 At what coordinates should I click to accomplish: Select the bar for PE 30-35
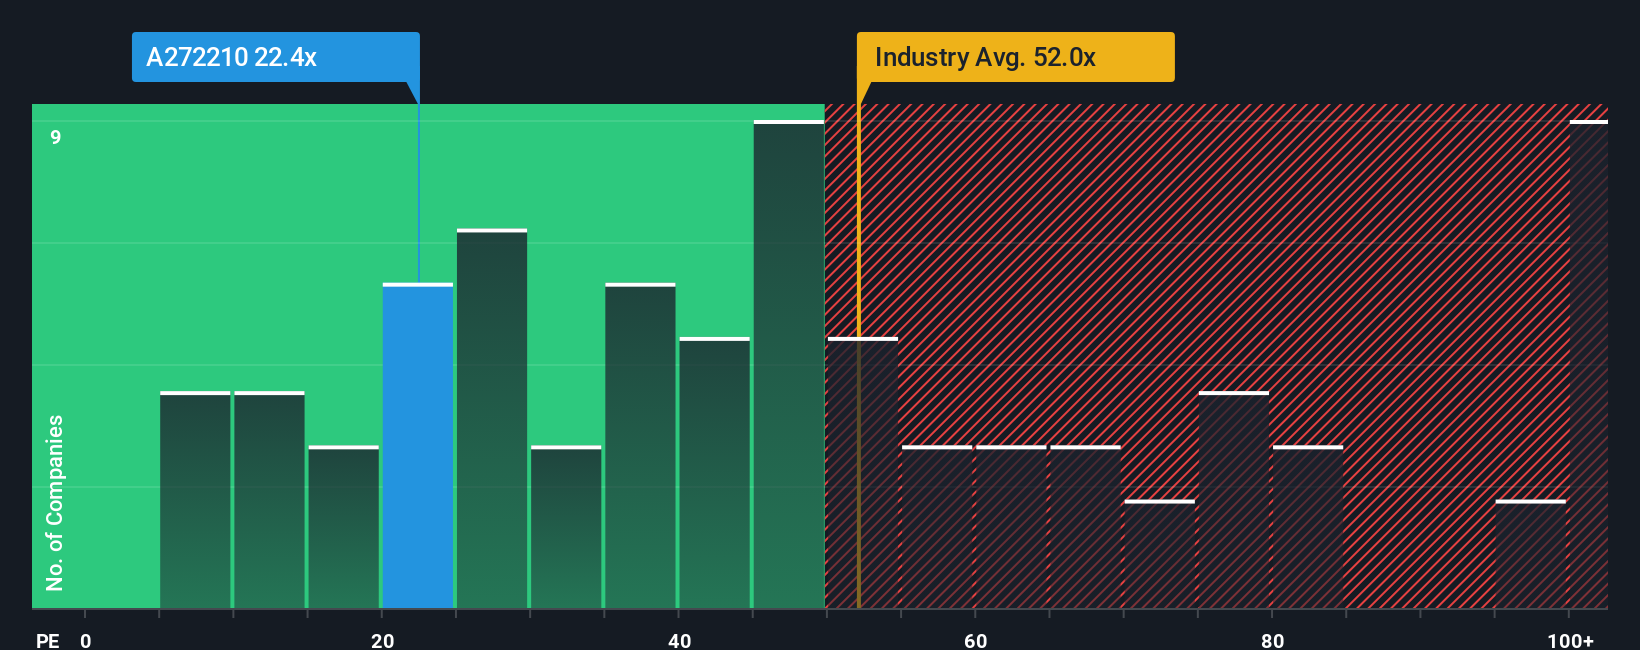pos(566,527)
